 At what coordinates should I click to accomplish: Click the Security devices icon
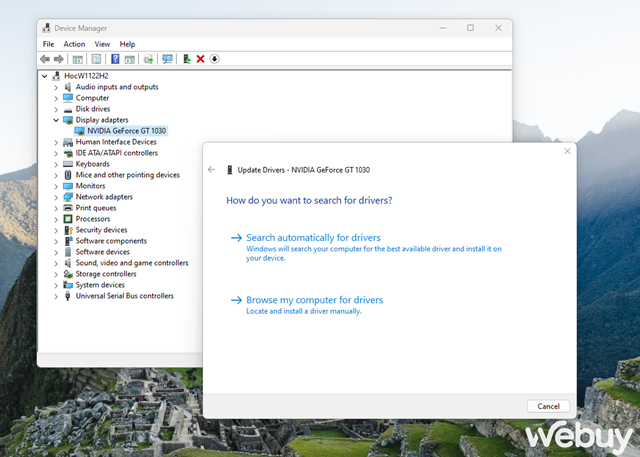(x=68, y=230)
